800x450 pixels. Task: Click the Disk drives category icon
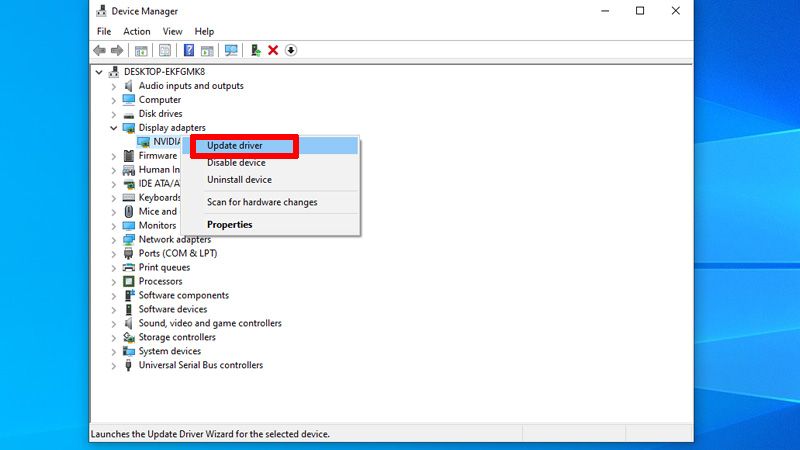click(129, 114)
